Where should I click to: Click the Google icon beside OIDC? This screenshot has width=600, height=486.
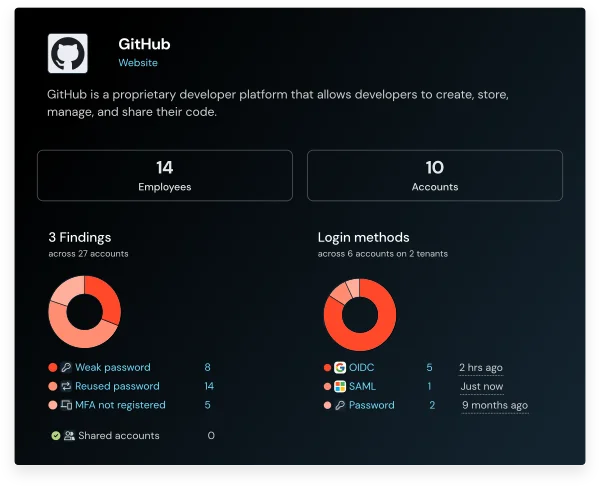pyautogui.click(x=340, y=367)
